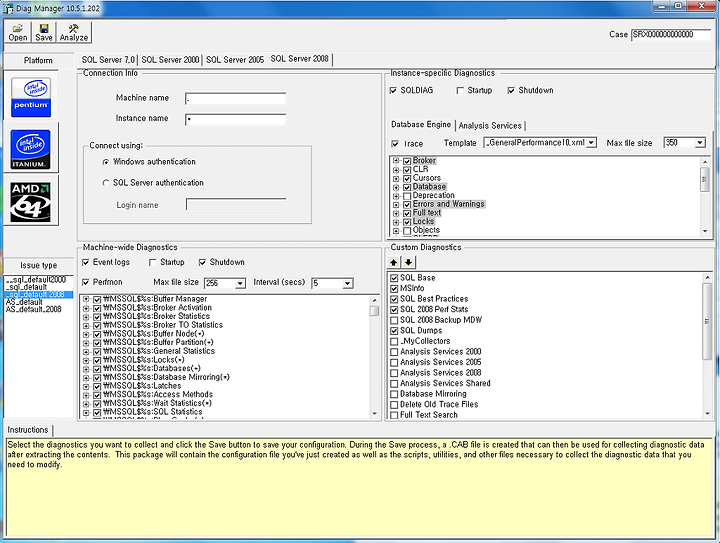
Task: Enable machine-wide Startup checkbox
Action: click(153, 262)
